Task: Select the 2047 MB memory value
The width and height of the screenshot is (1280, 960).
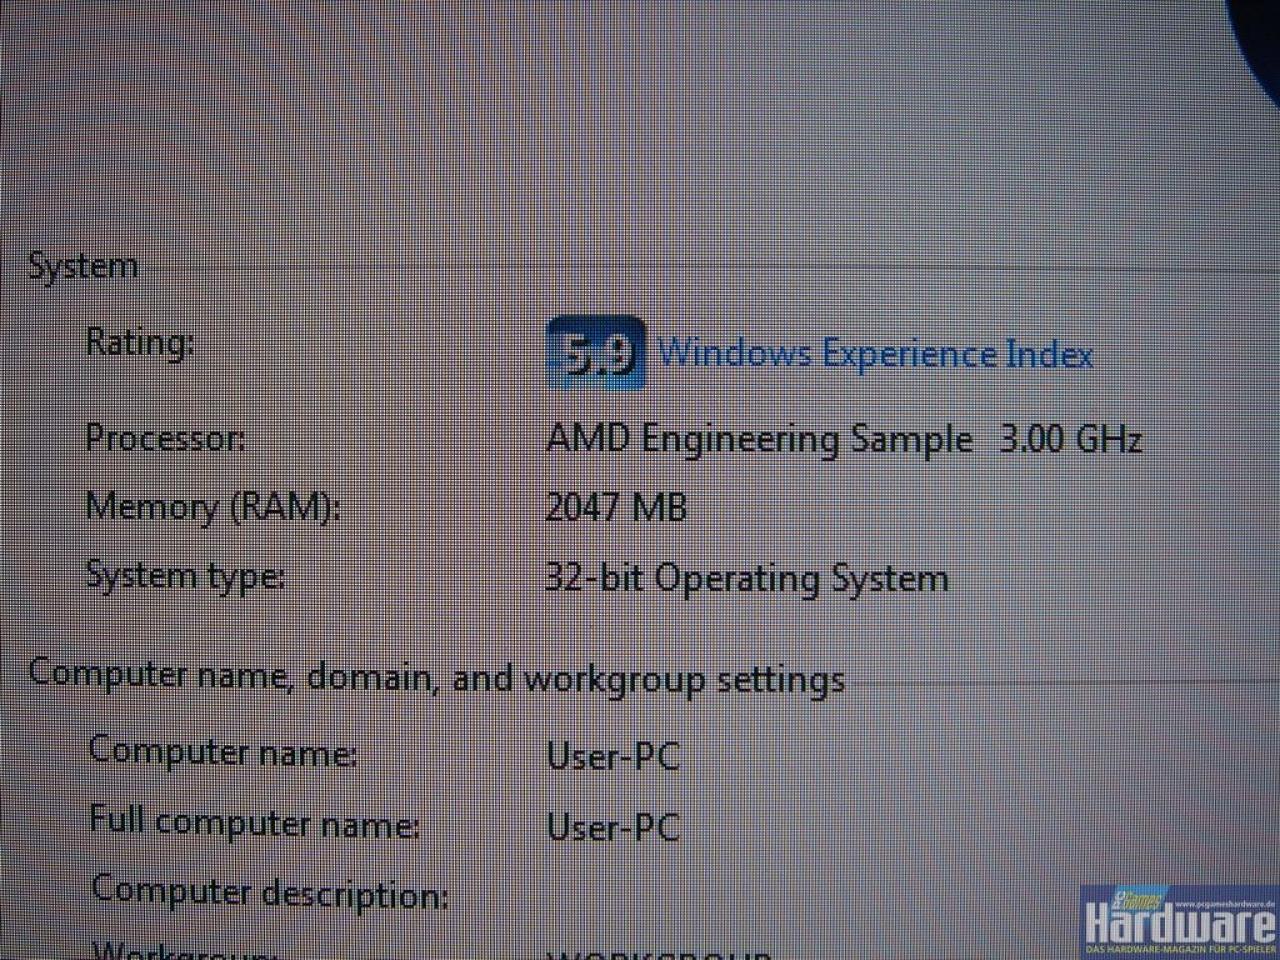Action: click(x=616, y=508)
